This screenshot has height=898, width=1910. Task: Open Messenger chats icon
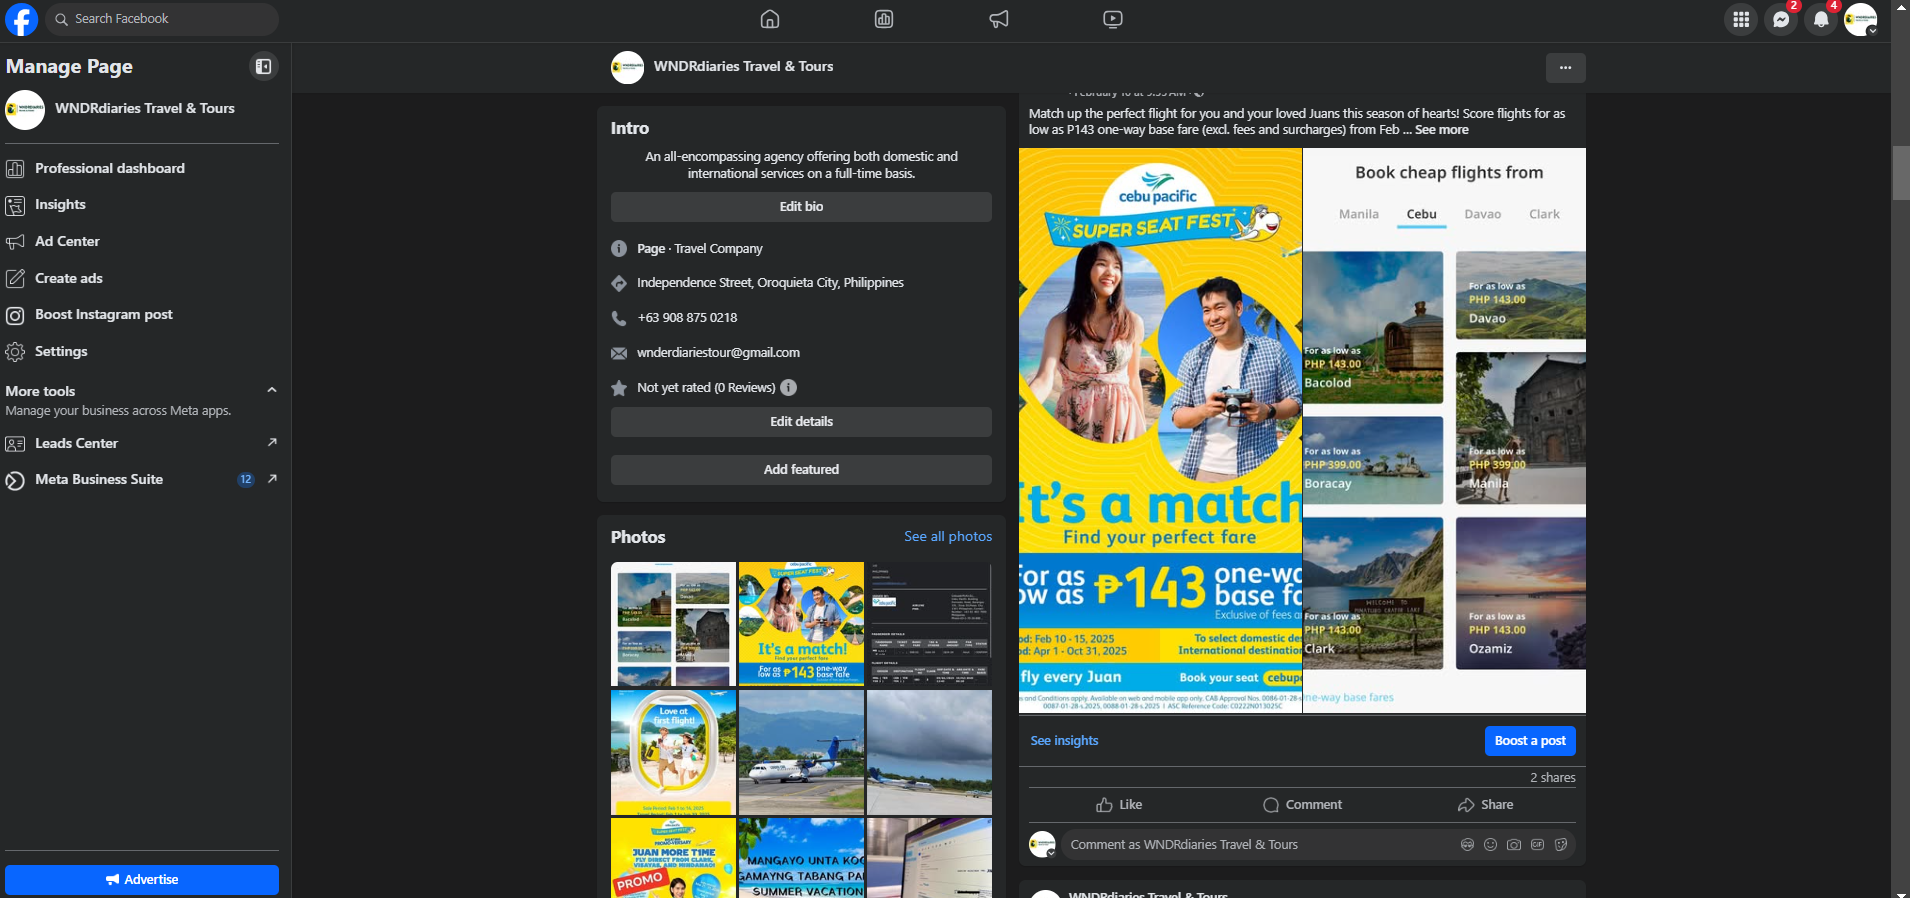click(x=1781, y=19)
